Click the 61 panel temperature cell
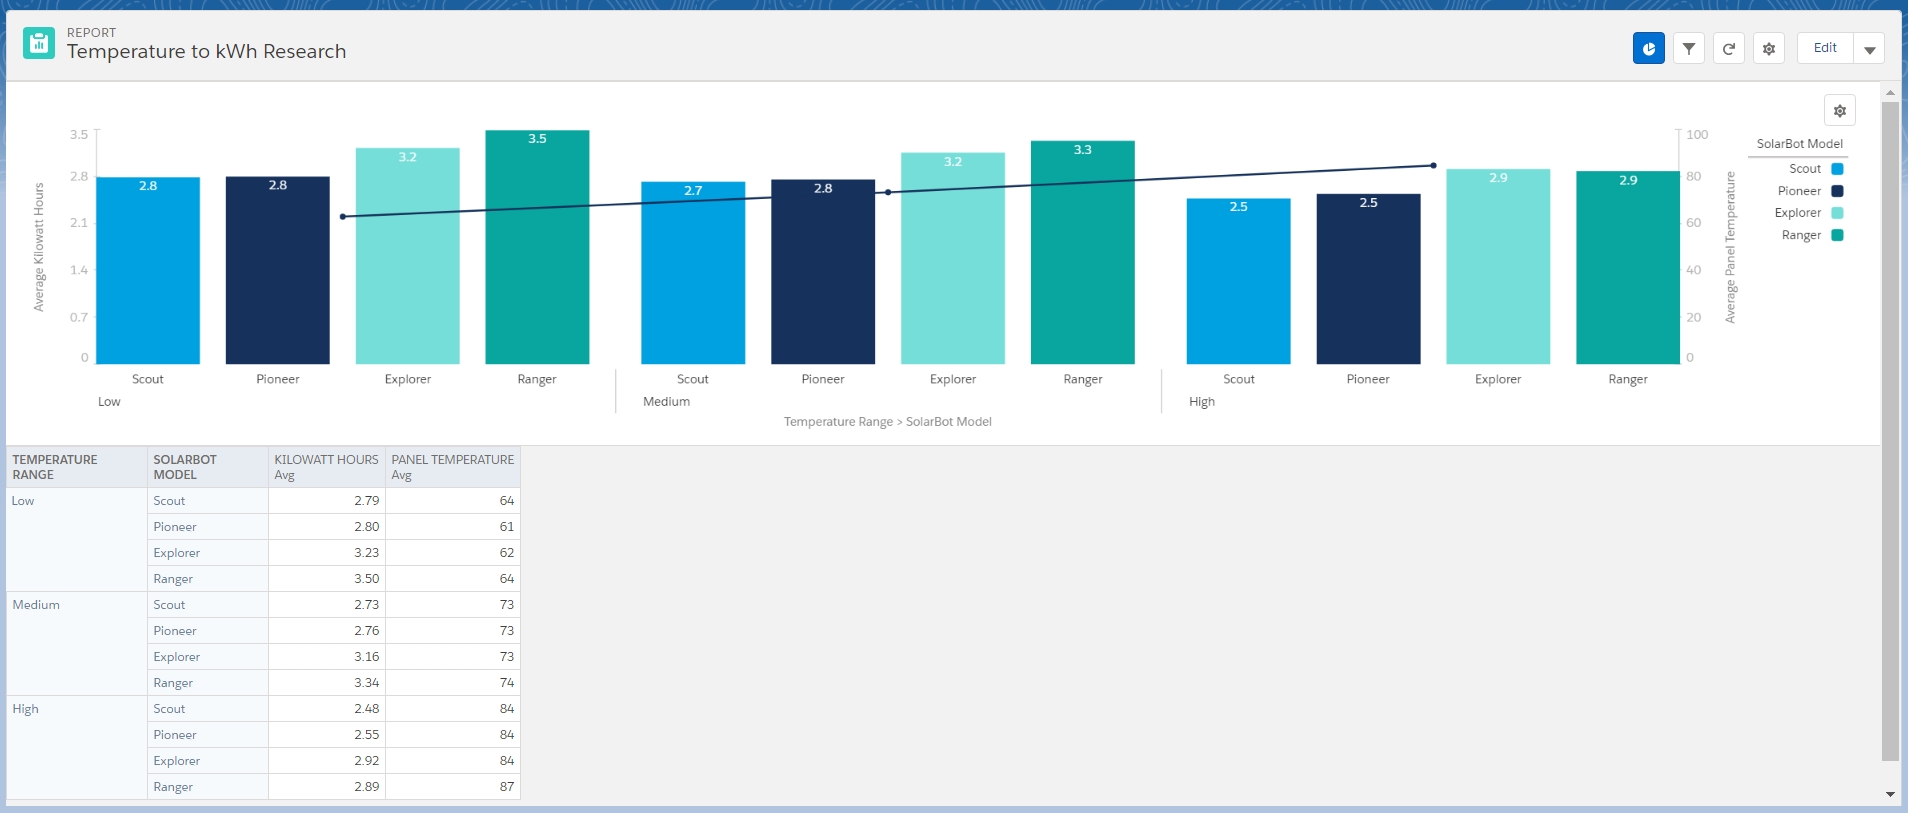Viewport: 1908px width, 813px height. 453,527
